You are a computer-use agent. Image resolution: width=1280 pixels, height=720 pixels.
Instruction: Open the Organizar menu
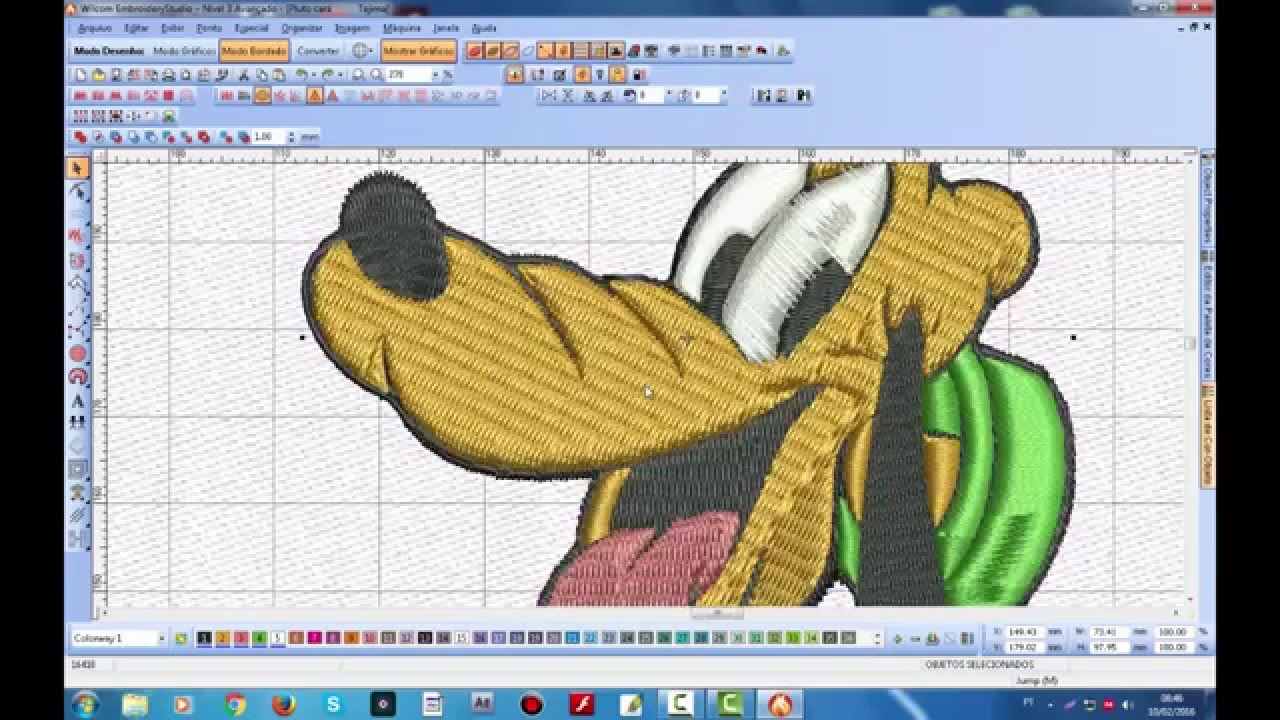coord(301,28)
